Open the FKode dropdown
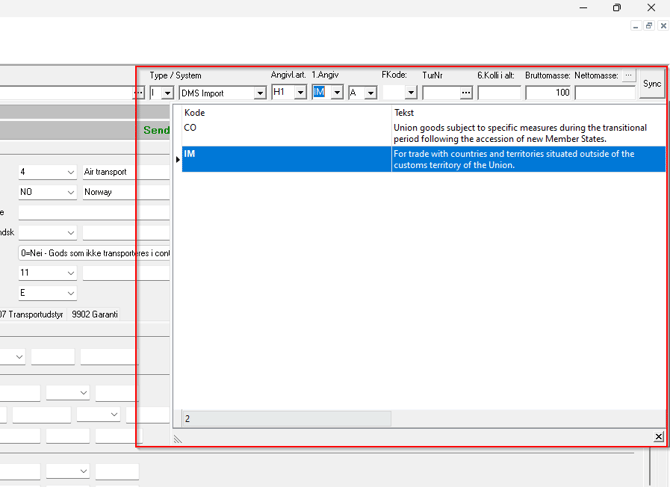Screen dimensions: 670x487 [x=411, y=93]
